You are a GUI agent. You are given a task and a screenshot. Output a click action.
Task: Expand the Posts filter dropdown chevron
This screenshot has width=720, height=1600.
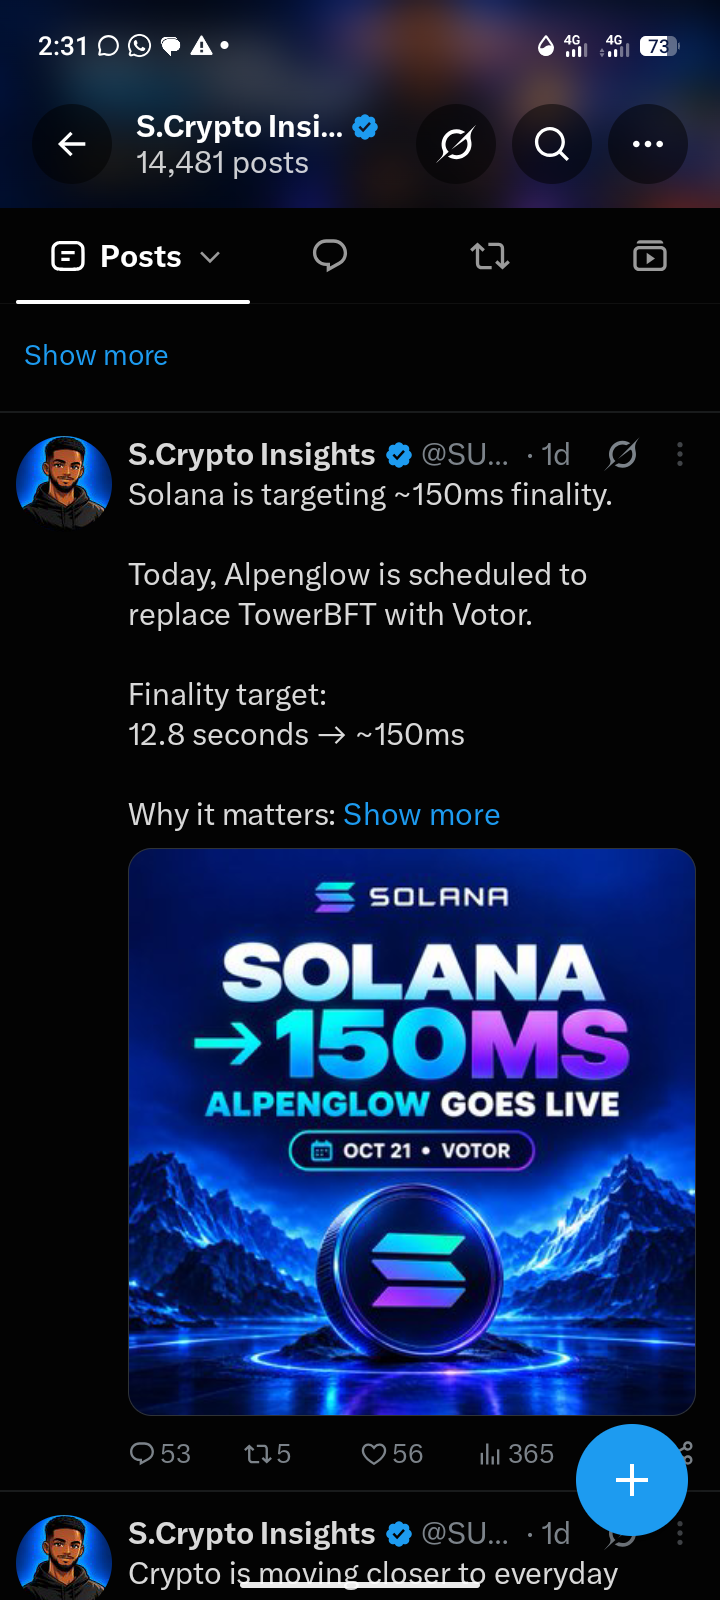(210, 257)
